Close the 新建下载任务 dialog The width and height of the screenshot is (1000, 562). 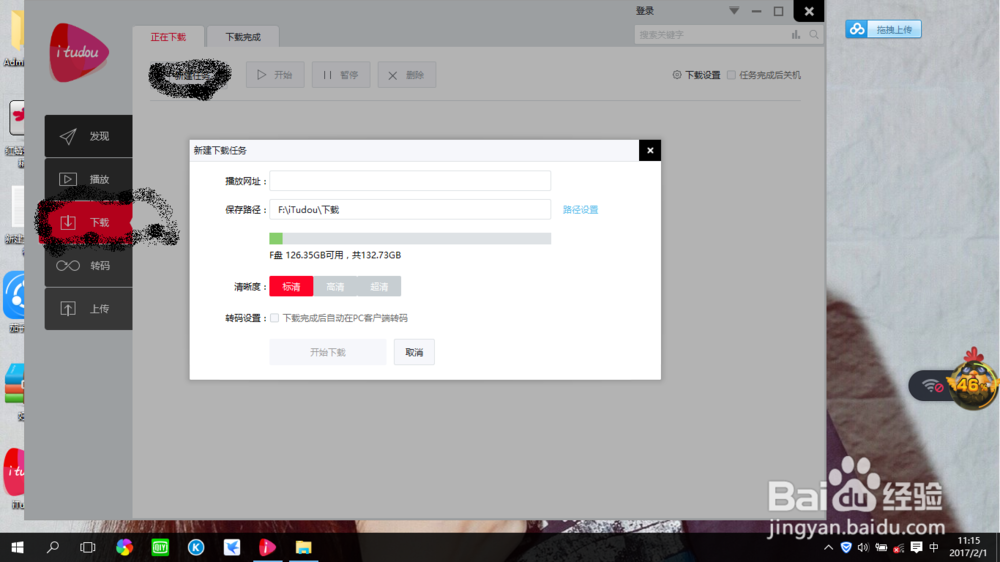[x=650, y=151]
